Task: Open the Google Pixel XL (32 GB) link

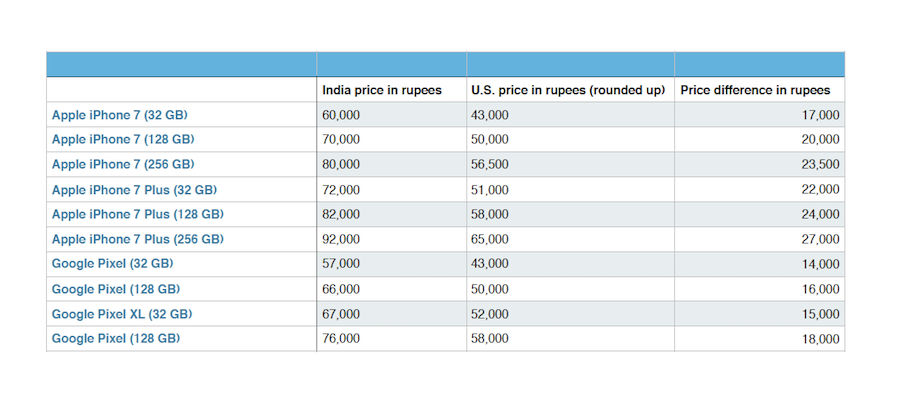Action: 122,314
